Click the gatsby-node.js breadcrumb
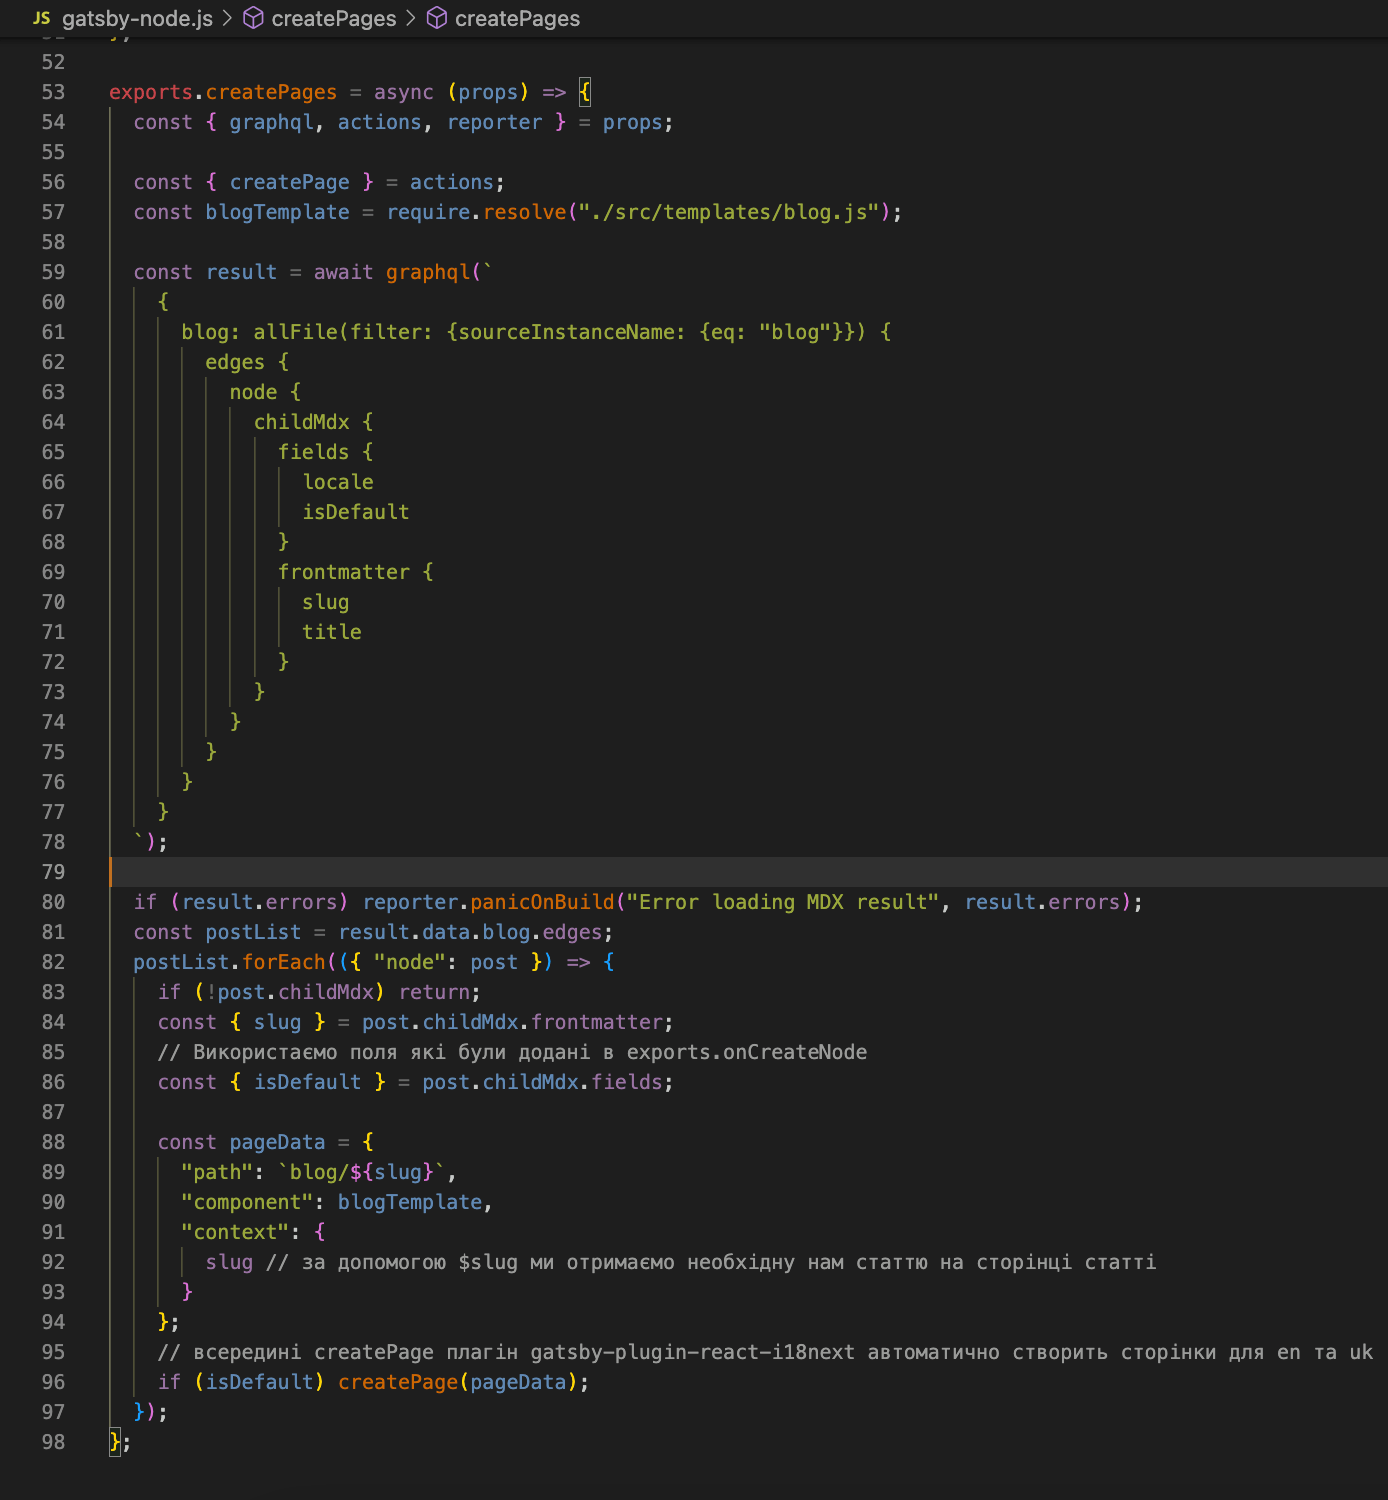Viewport: 1388px width, 1500px height. coord(137,19)
